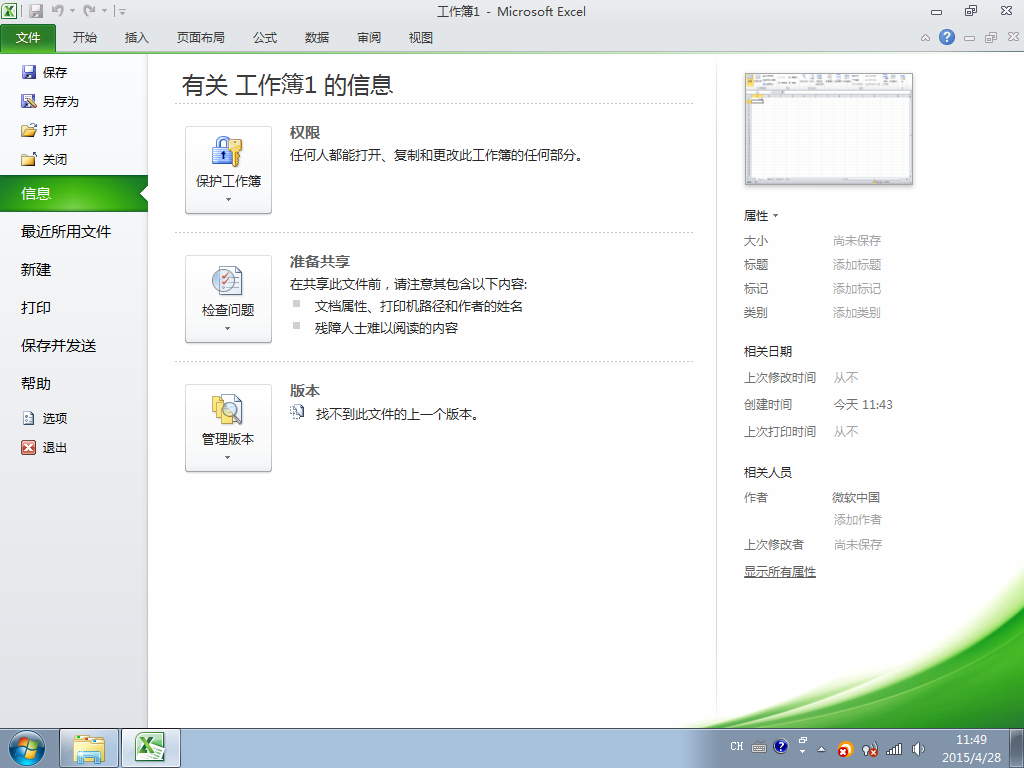Switch to the View (视图) tab
1024x768 pixels.
421,37
